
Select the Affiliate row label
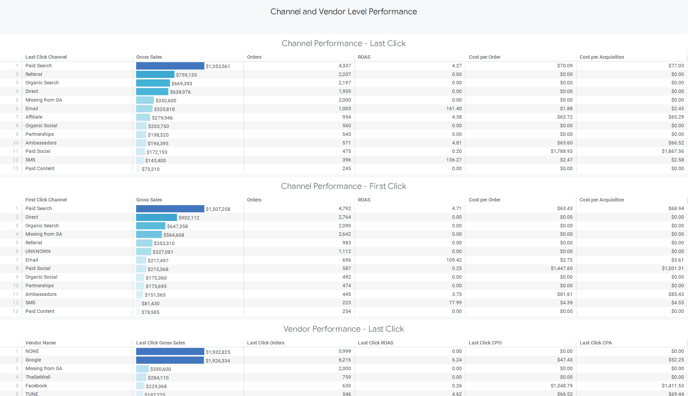pyautogui.click(x=34, y=117)
